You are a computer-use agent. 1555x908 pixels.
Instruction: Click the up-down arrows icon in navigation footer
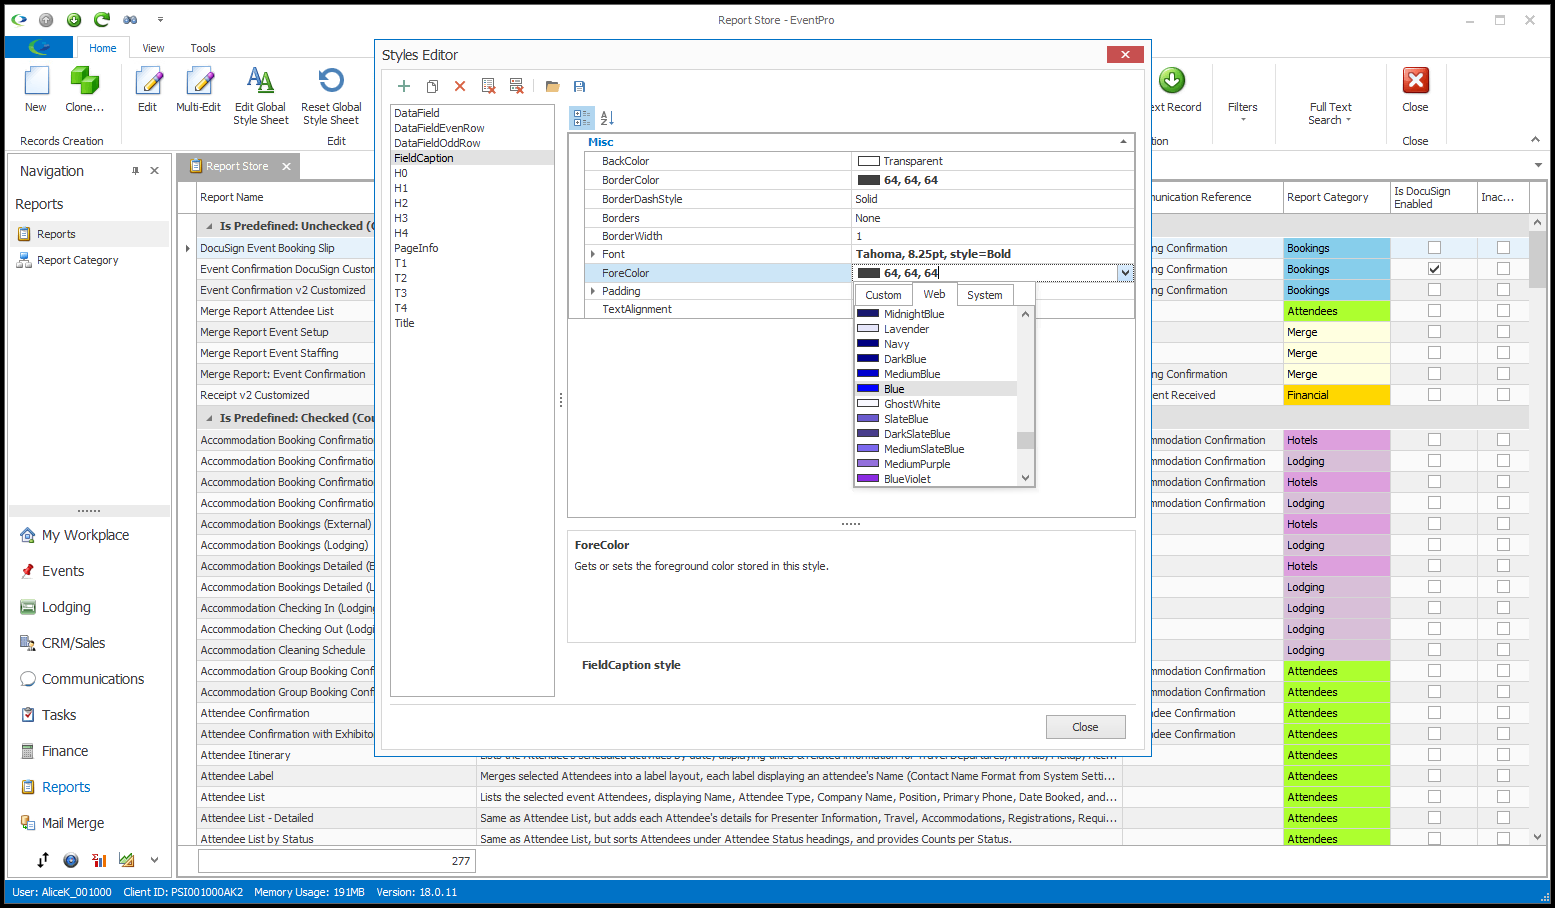(x=43, y=860)
